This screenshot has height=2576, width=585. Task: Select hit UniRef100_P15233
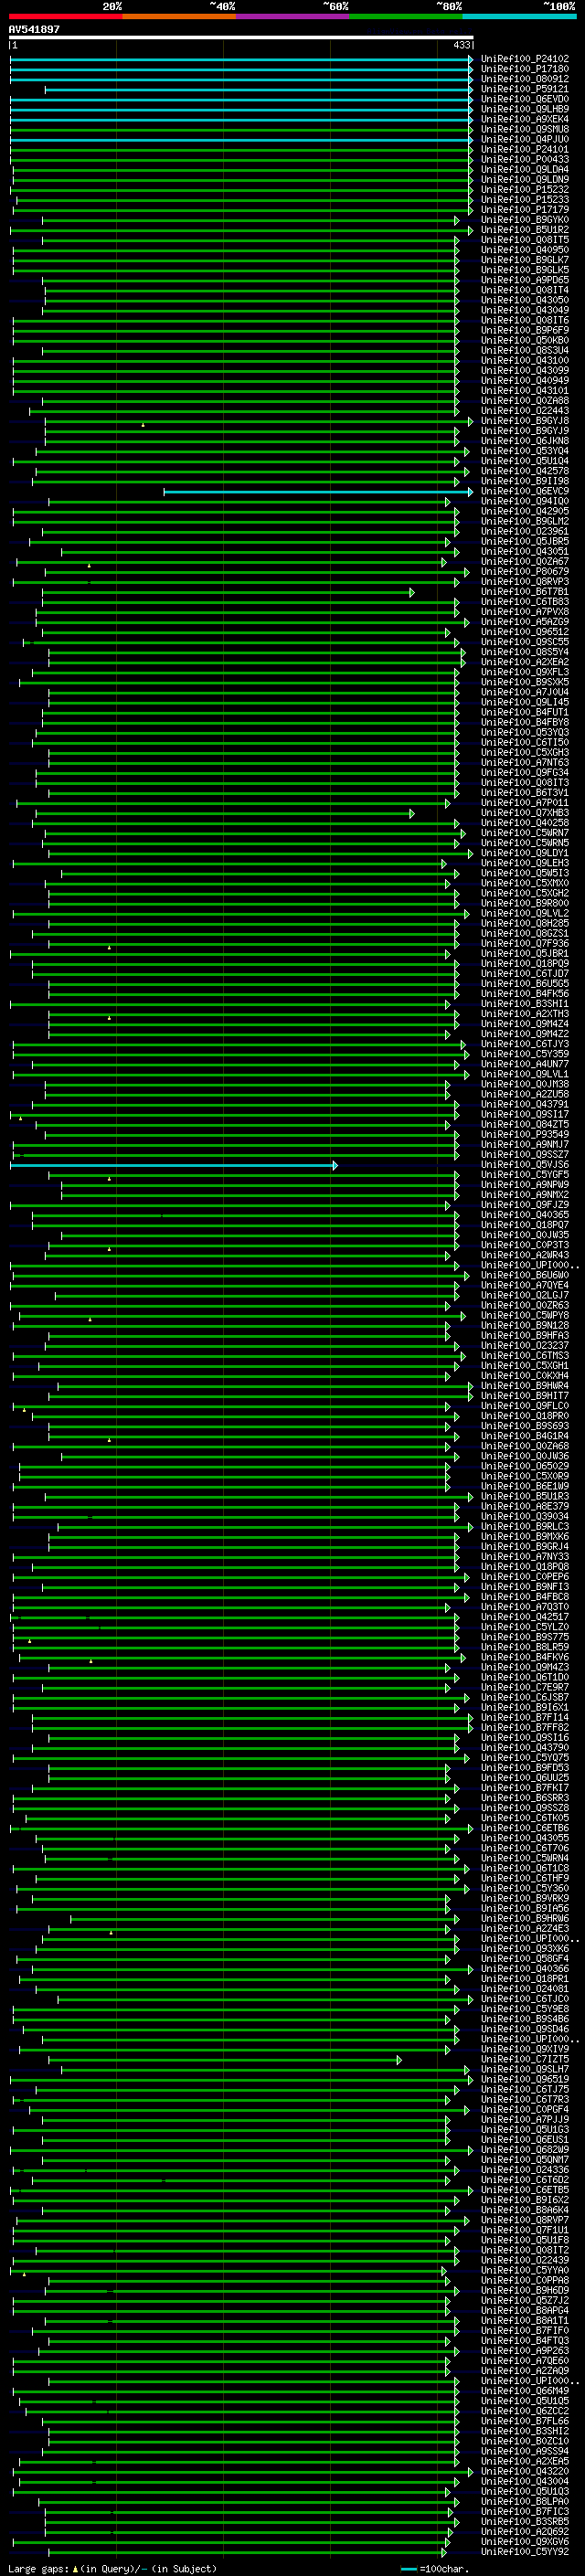tap(525, 200)
